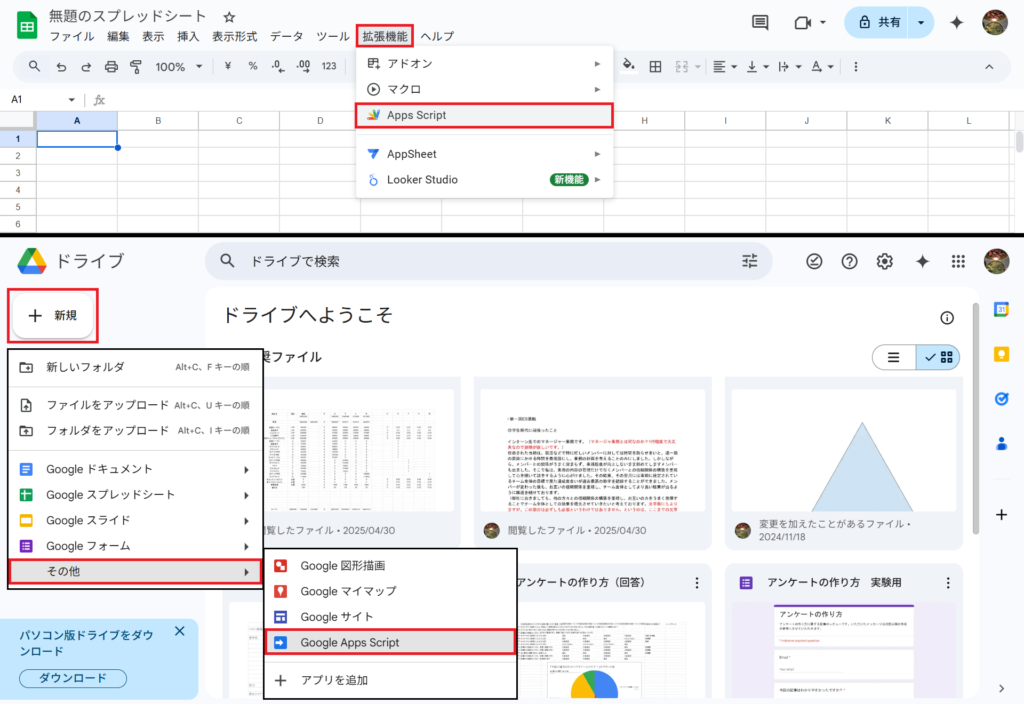1024x704 pixels.
Task: Open more actions for アンケートの作り方 実験用
Action: (x=948, y=583)
